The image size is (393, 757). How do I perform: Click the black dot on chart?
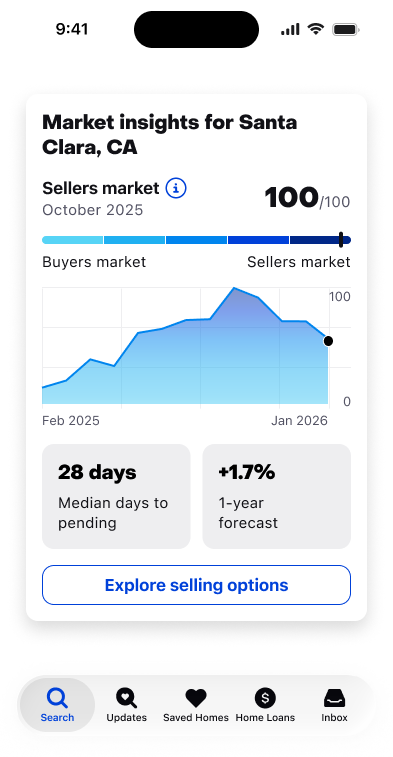click(x=328, y=341)
